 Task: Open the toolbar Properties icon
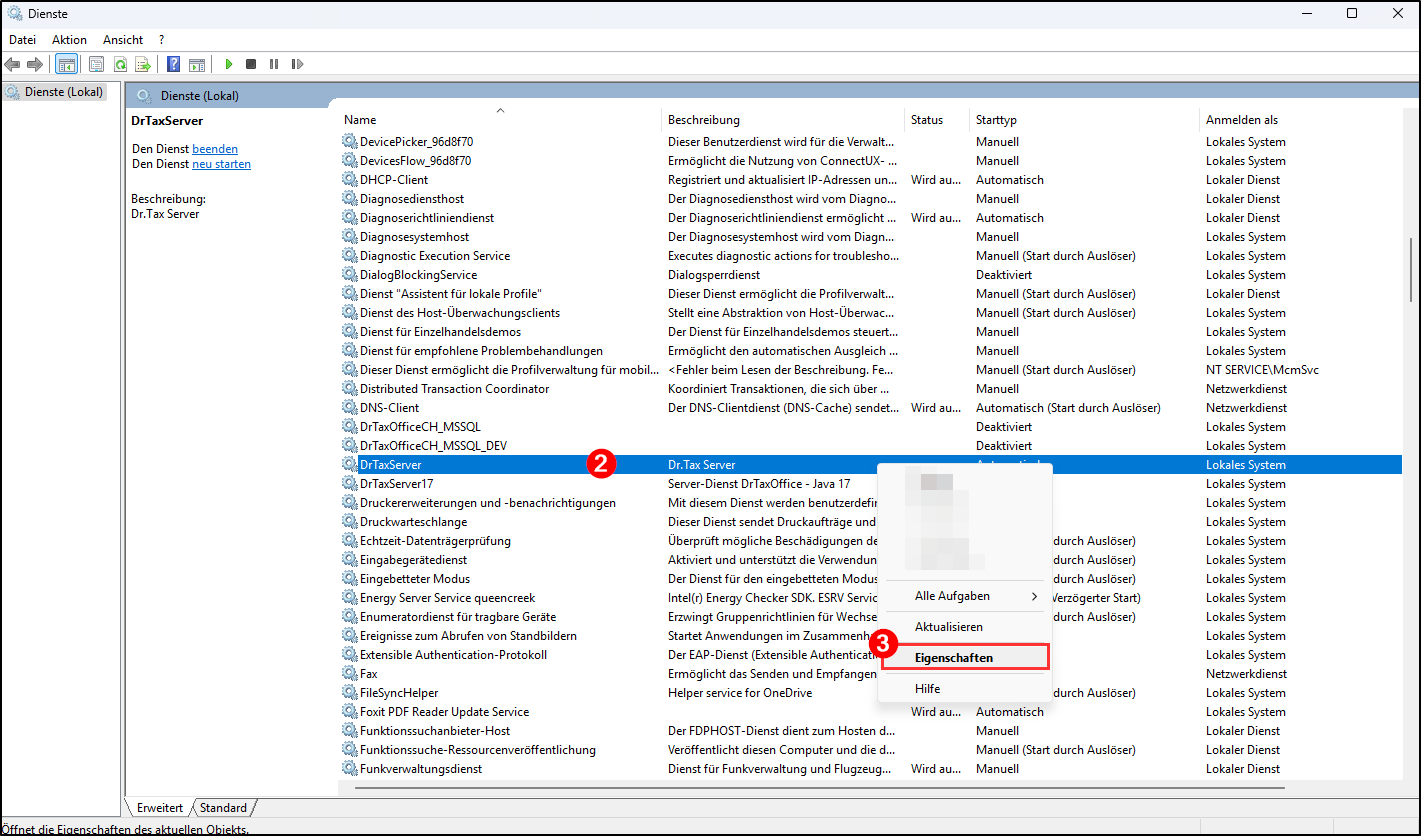point(97,64)
